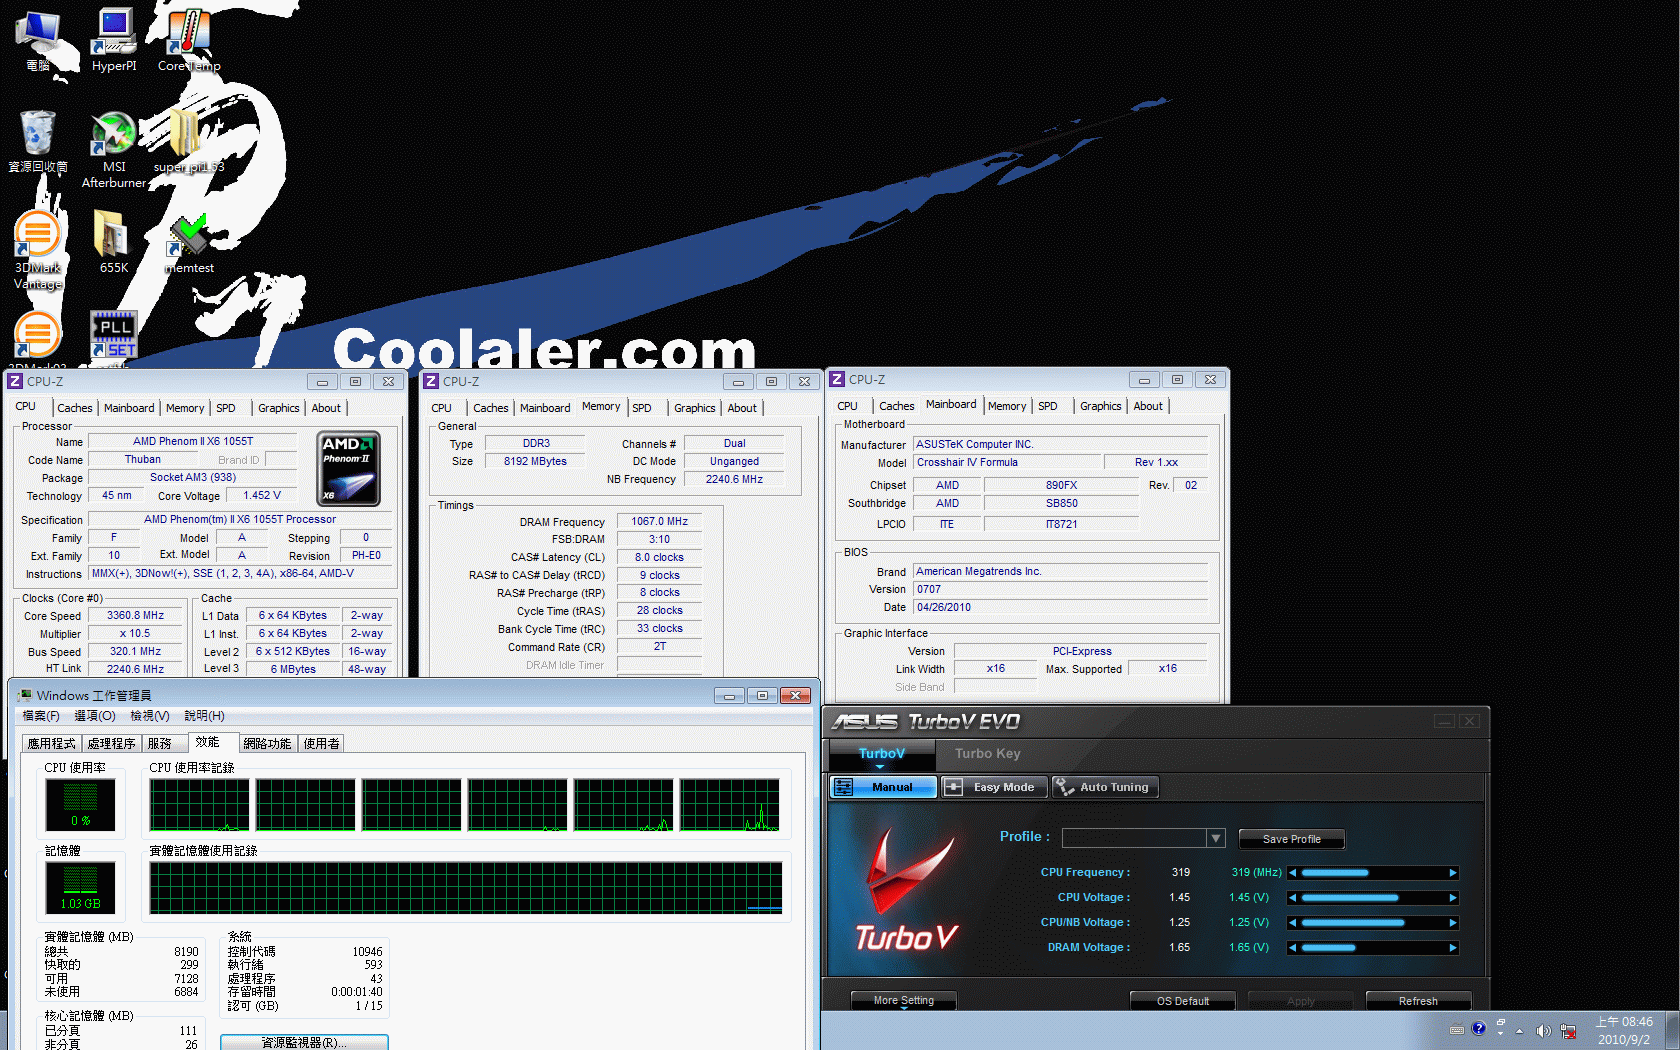Image resolution: width=1680 pixels, height=1050 pixels.
Task: Increase CPU Frequency with right arrow
Action: pos(1453,873)
